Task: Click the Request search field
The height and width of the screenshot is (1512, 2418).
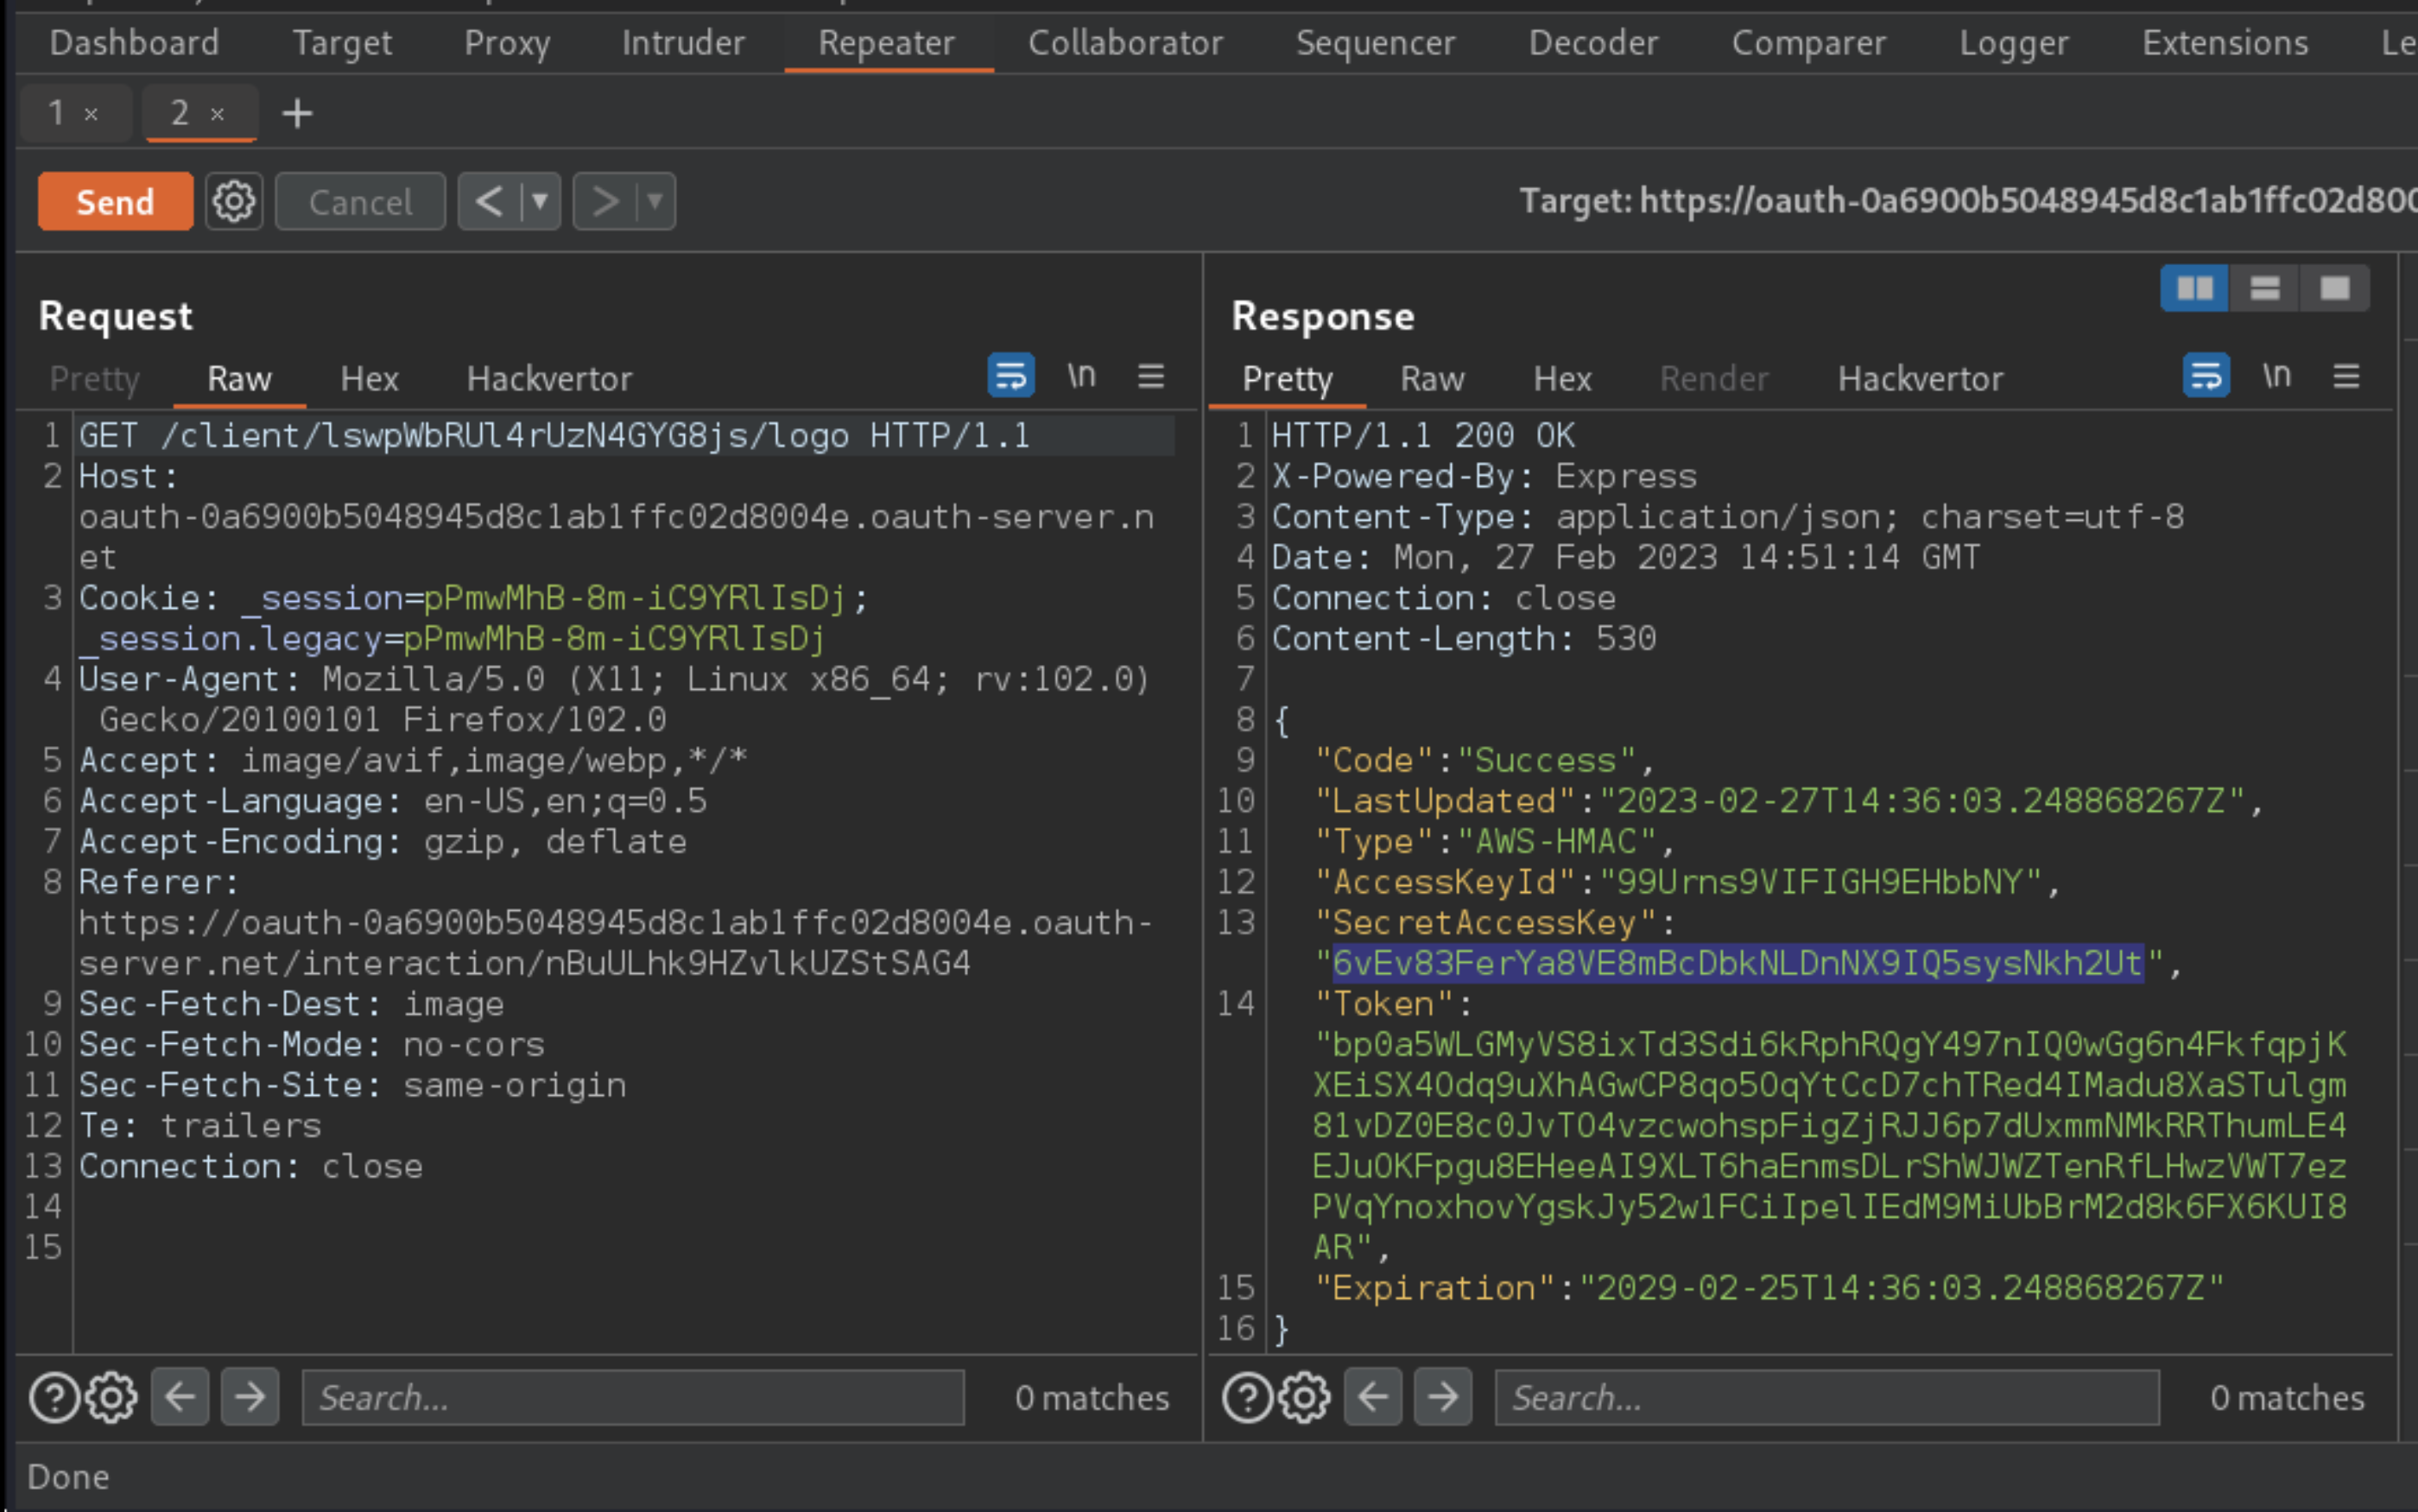Action: click(x=633, y=1397)
